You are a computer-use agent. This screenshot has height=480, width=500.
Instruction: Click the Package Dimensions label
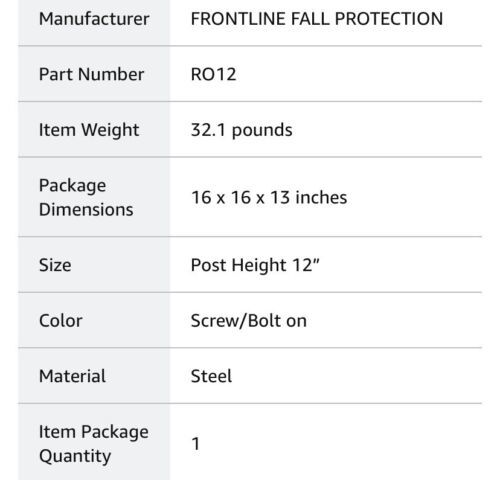click(86, 197)
